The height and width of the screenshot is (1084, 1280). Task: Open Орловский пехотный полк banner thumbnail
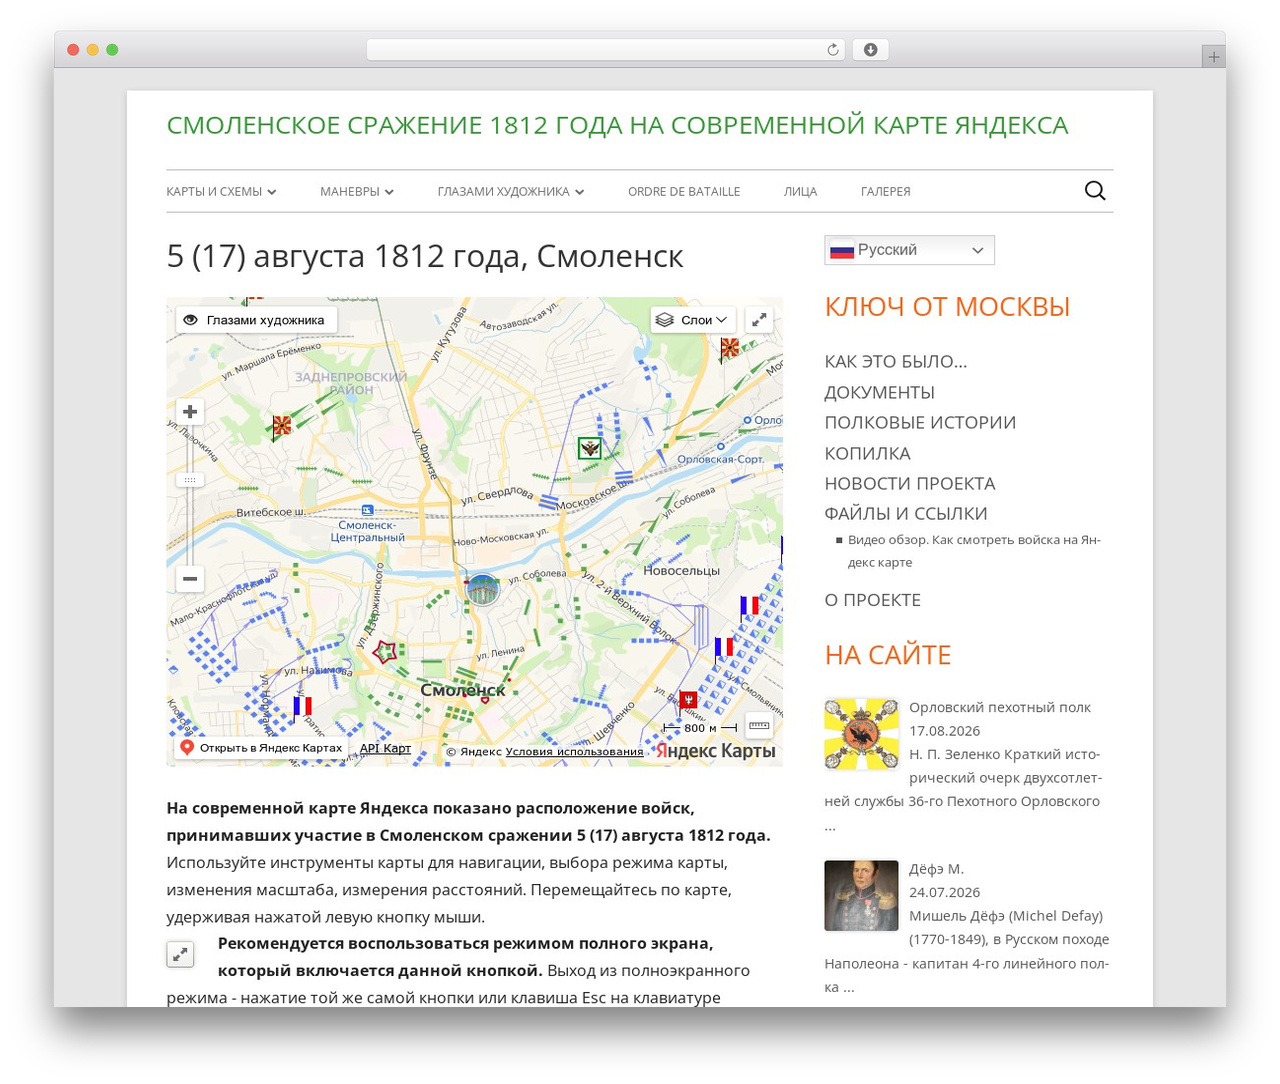coord(861,734)
